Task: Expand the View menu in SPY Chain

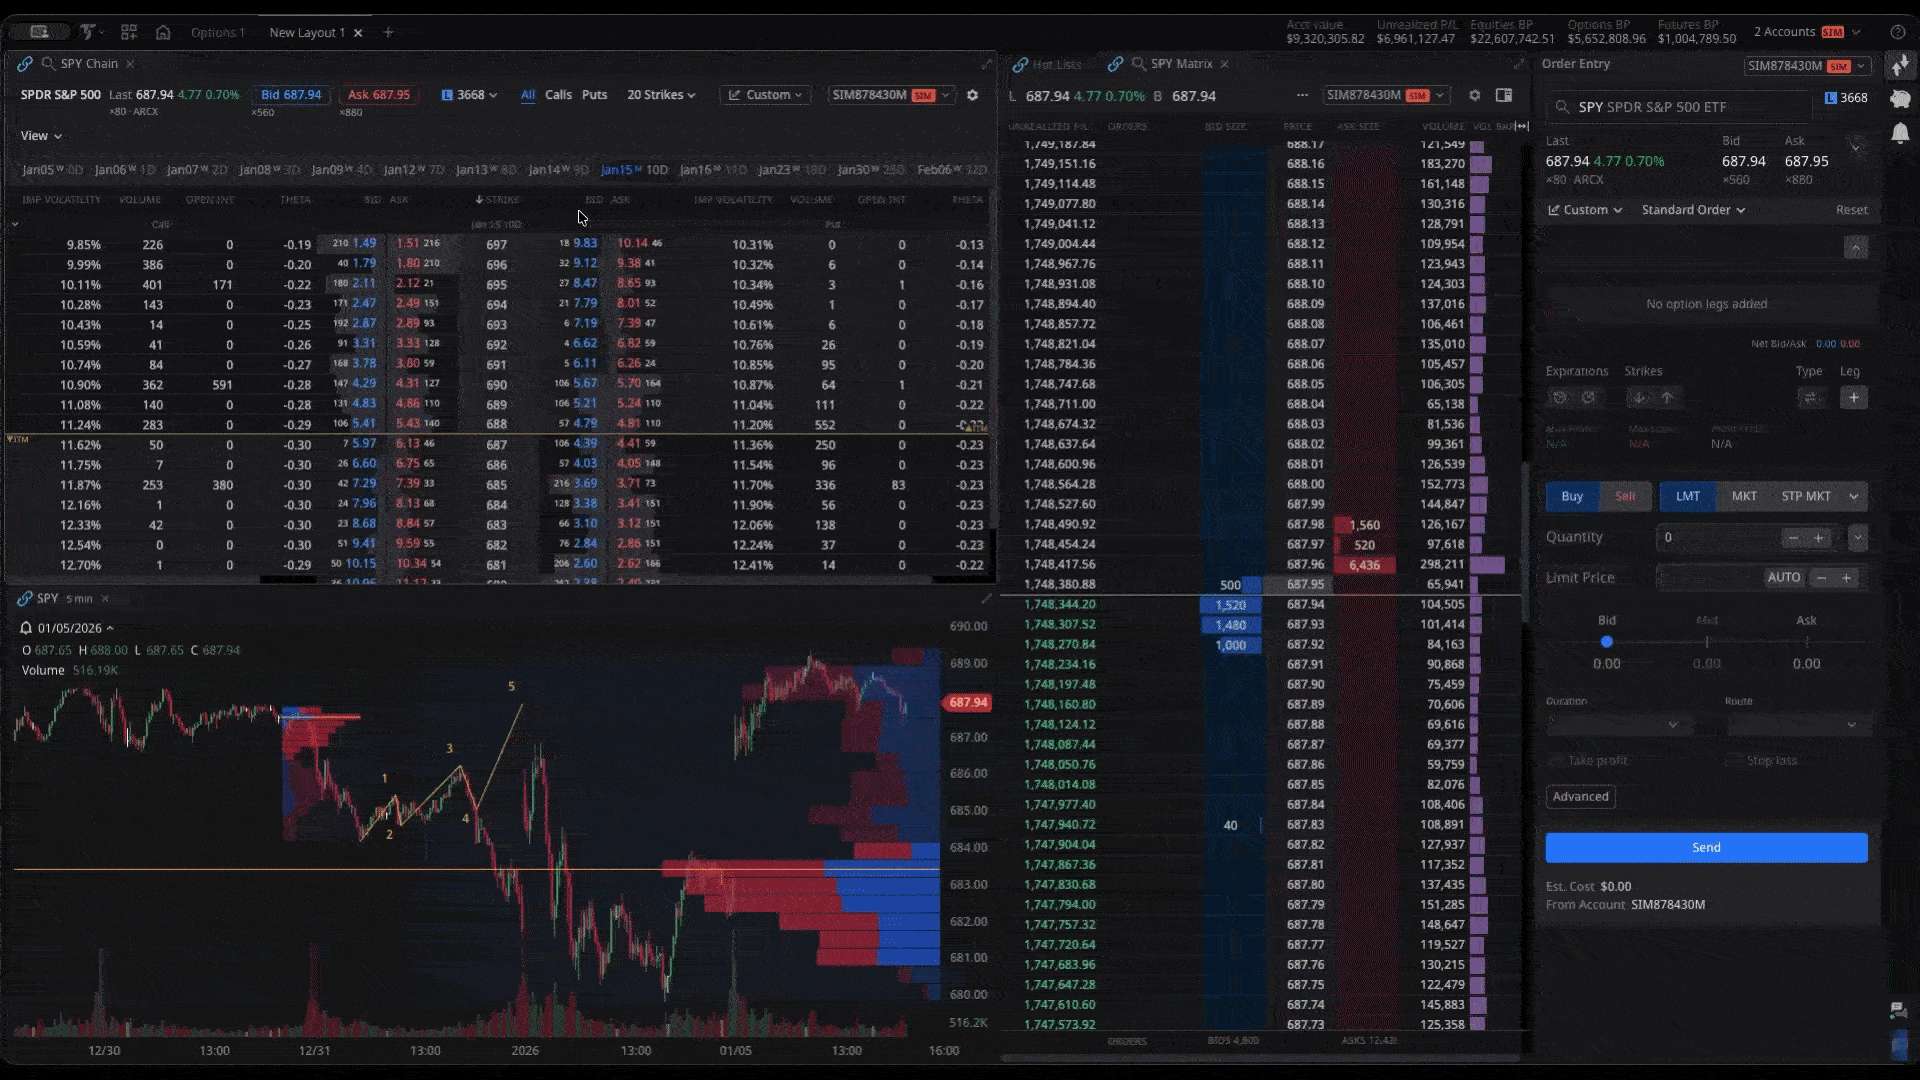Action: click(41, 136)
